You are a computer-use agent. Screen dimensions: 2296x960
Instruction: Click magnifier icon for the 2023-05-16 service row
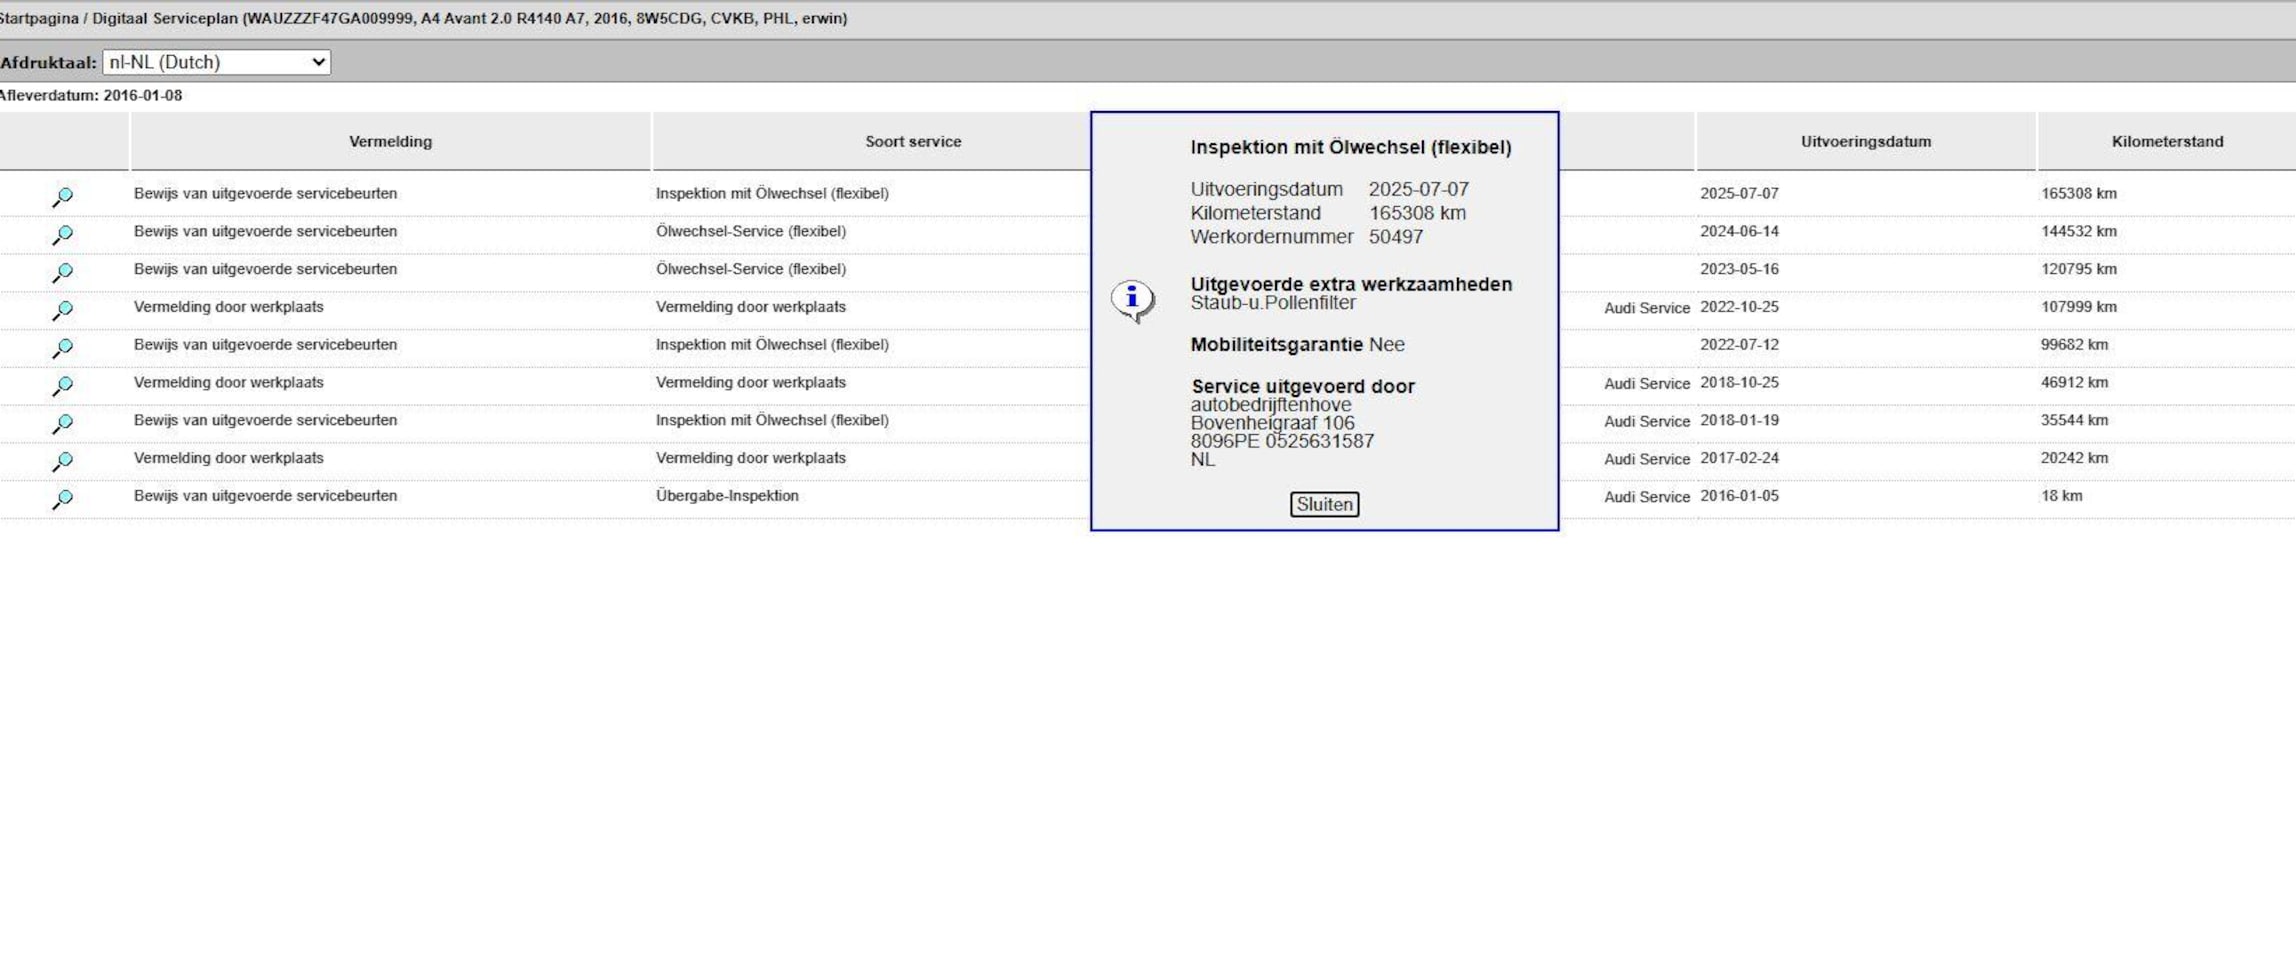tap(62, 272)
